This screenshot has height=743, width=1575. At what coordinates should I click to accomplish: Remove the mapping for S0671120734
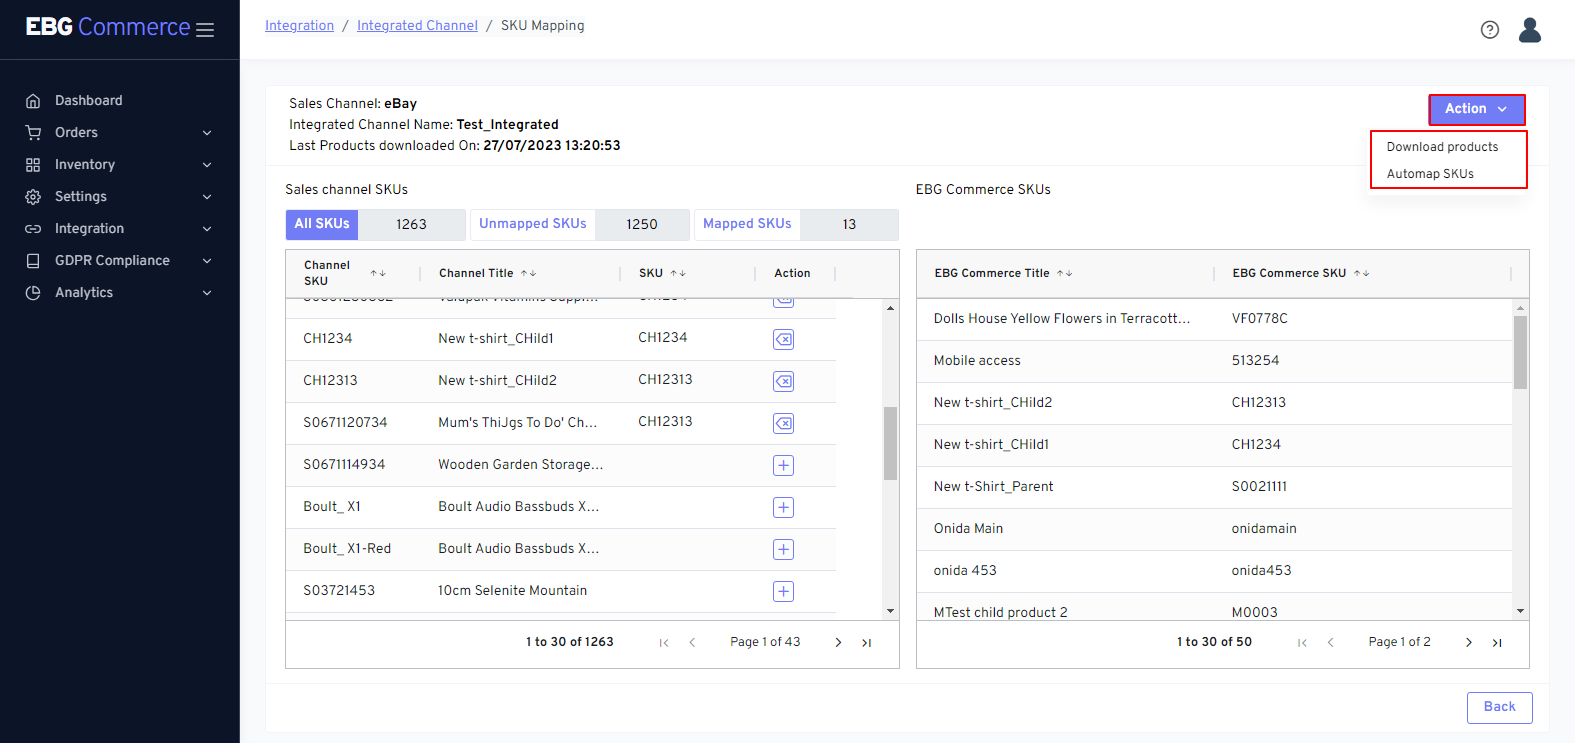[783, 424]
